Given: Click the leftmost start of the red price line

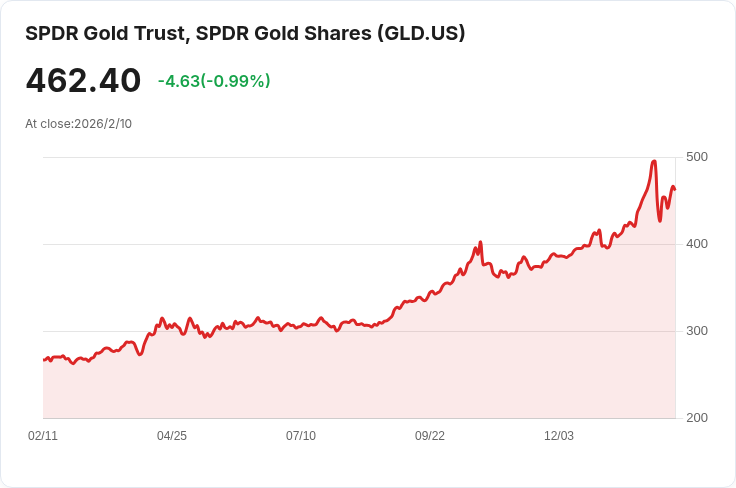Looking at the screenshot, I should click(44, 359).
